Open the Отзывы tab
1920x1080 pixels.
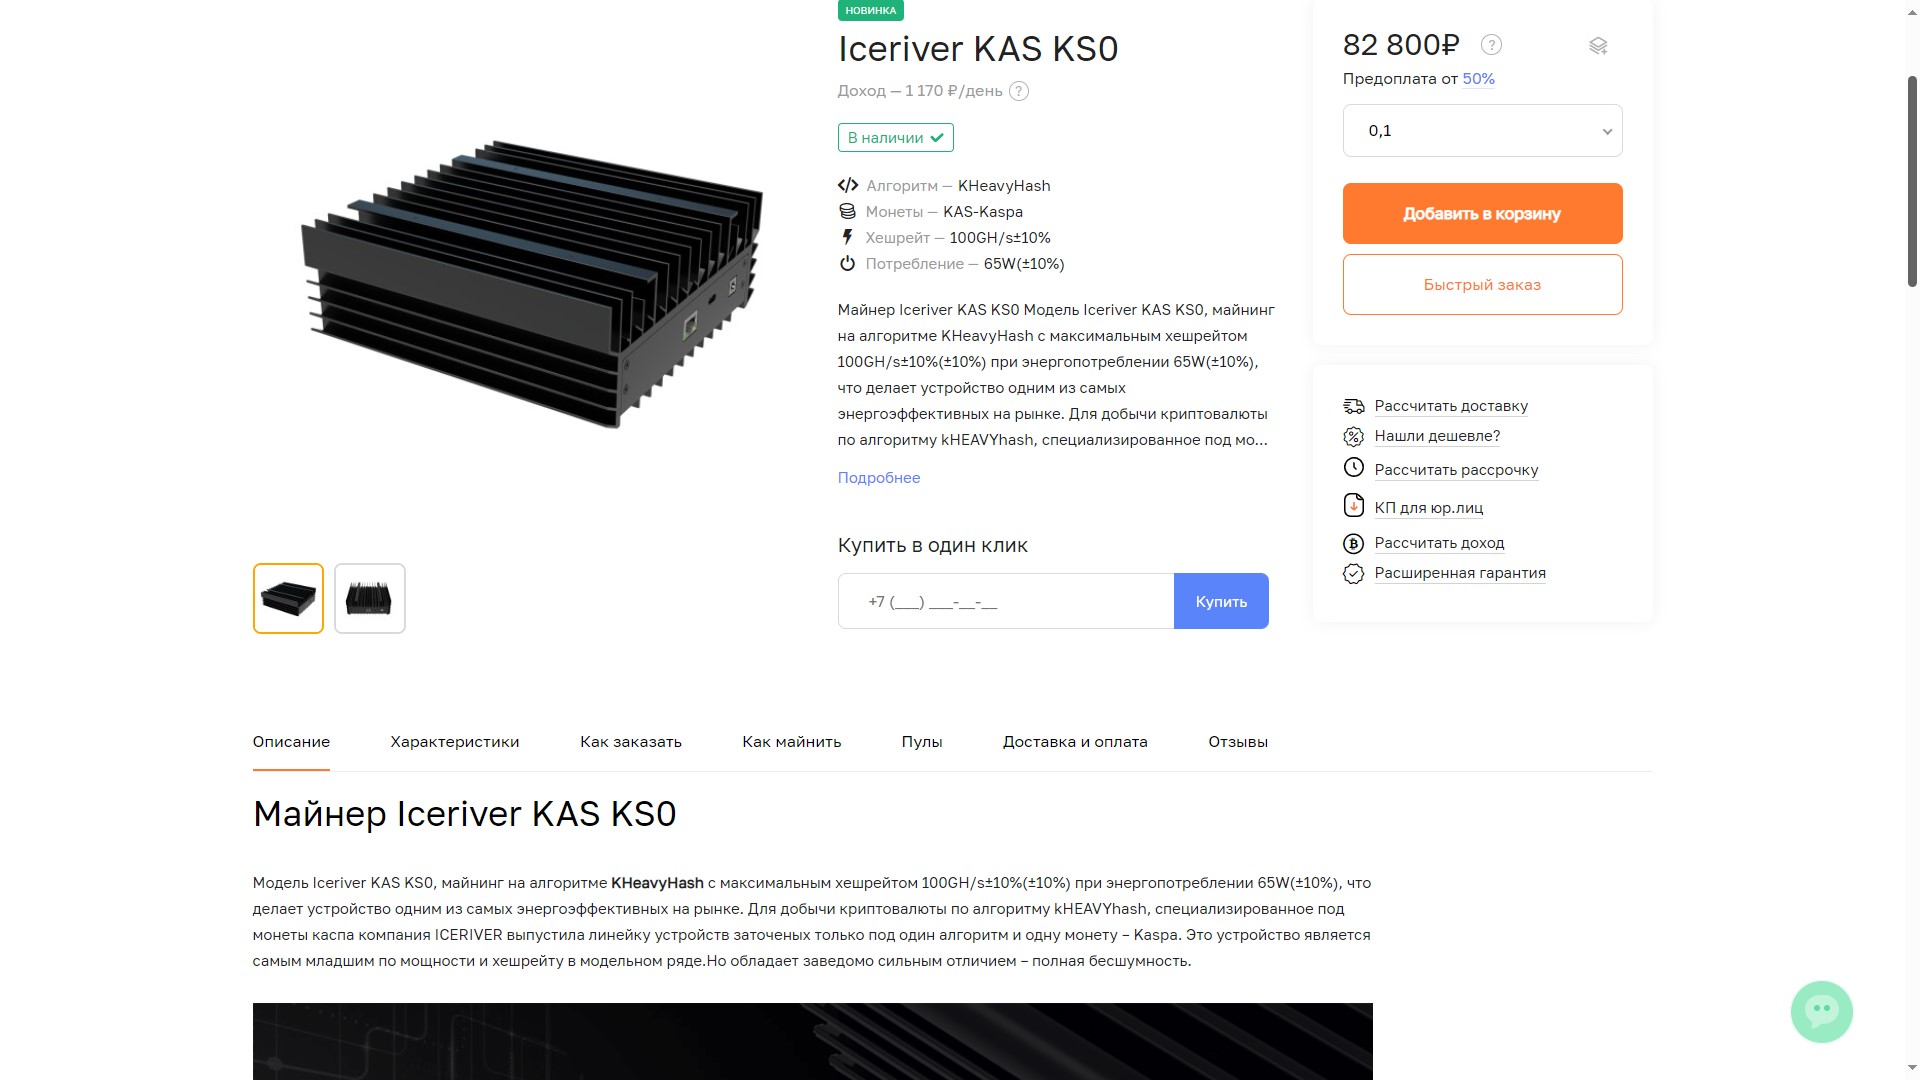(x=1238, y=742)
